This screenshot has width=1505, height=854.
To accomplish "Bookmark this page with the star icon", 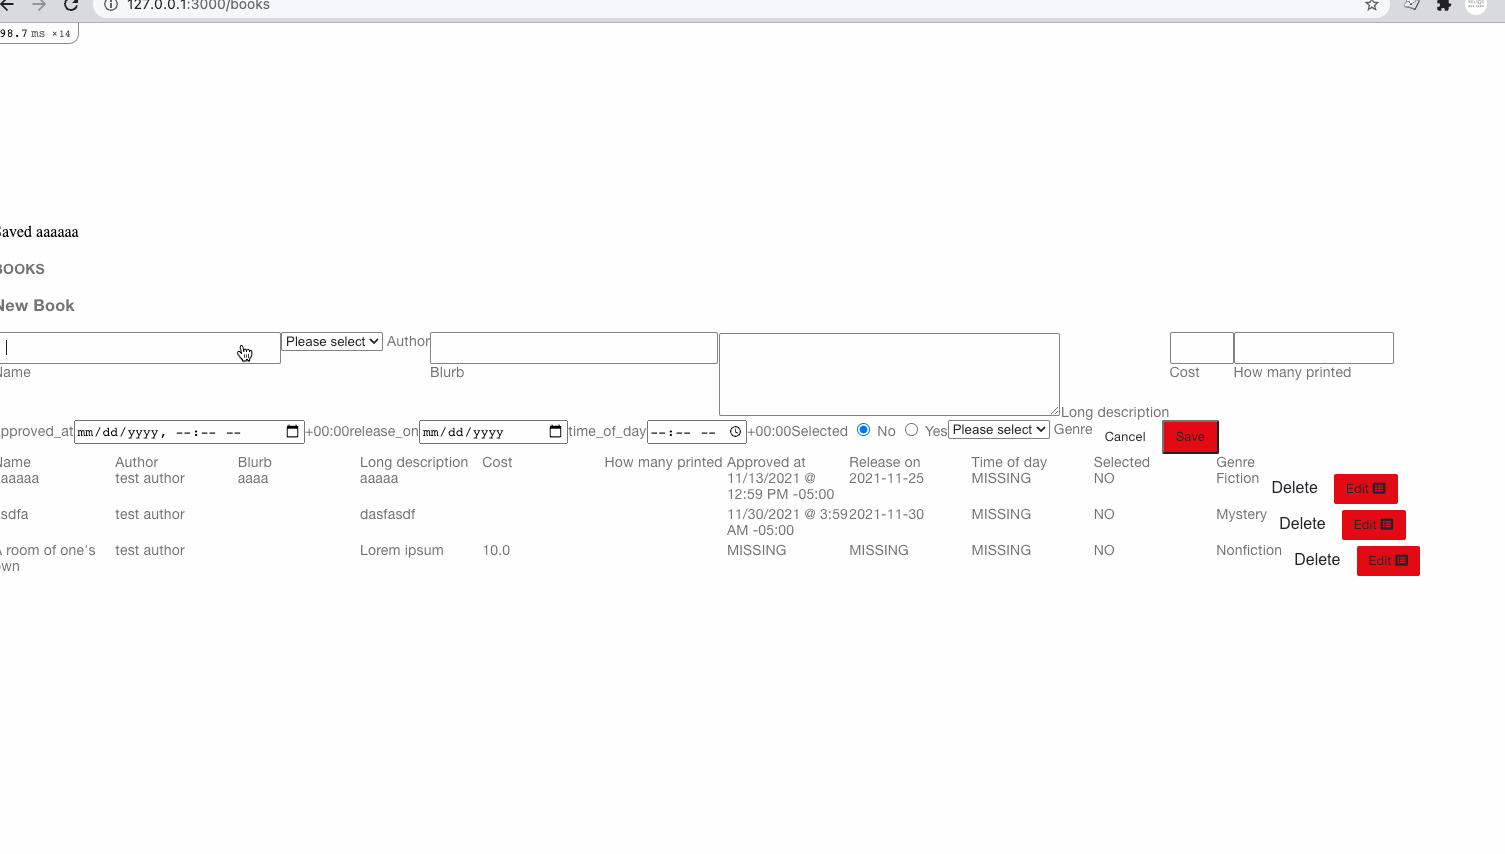I will (1372, 5).
